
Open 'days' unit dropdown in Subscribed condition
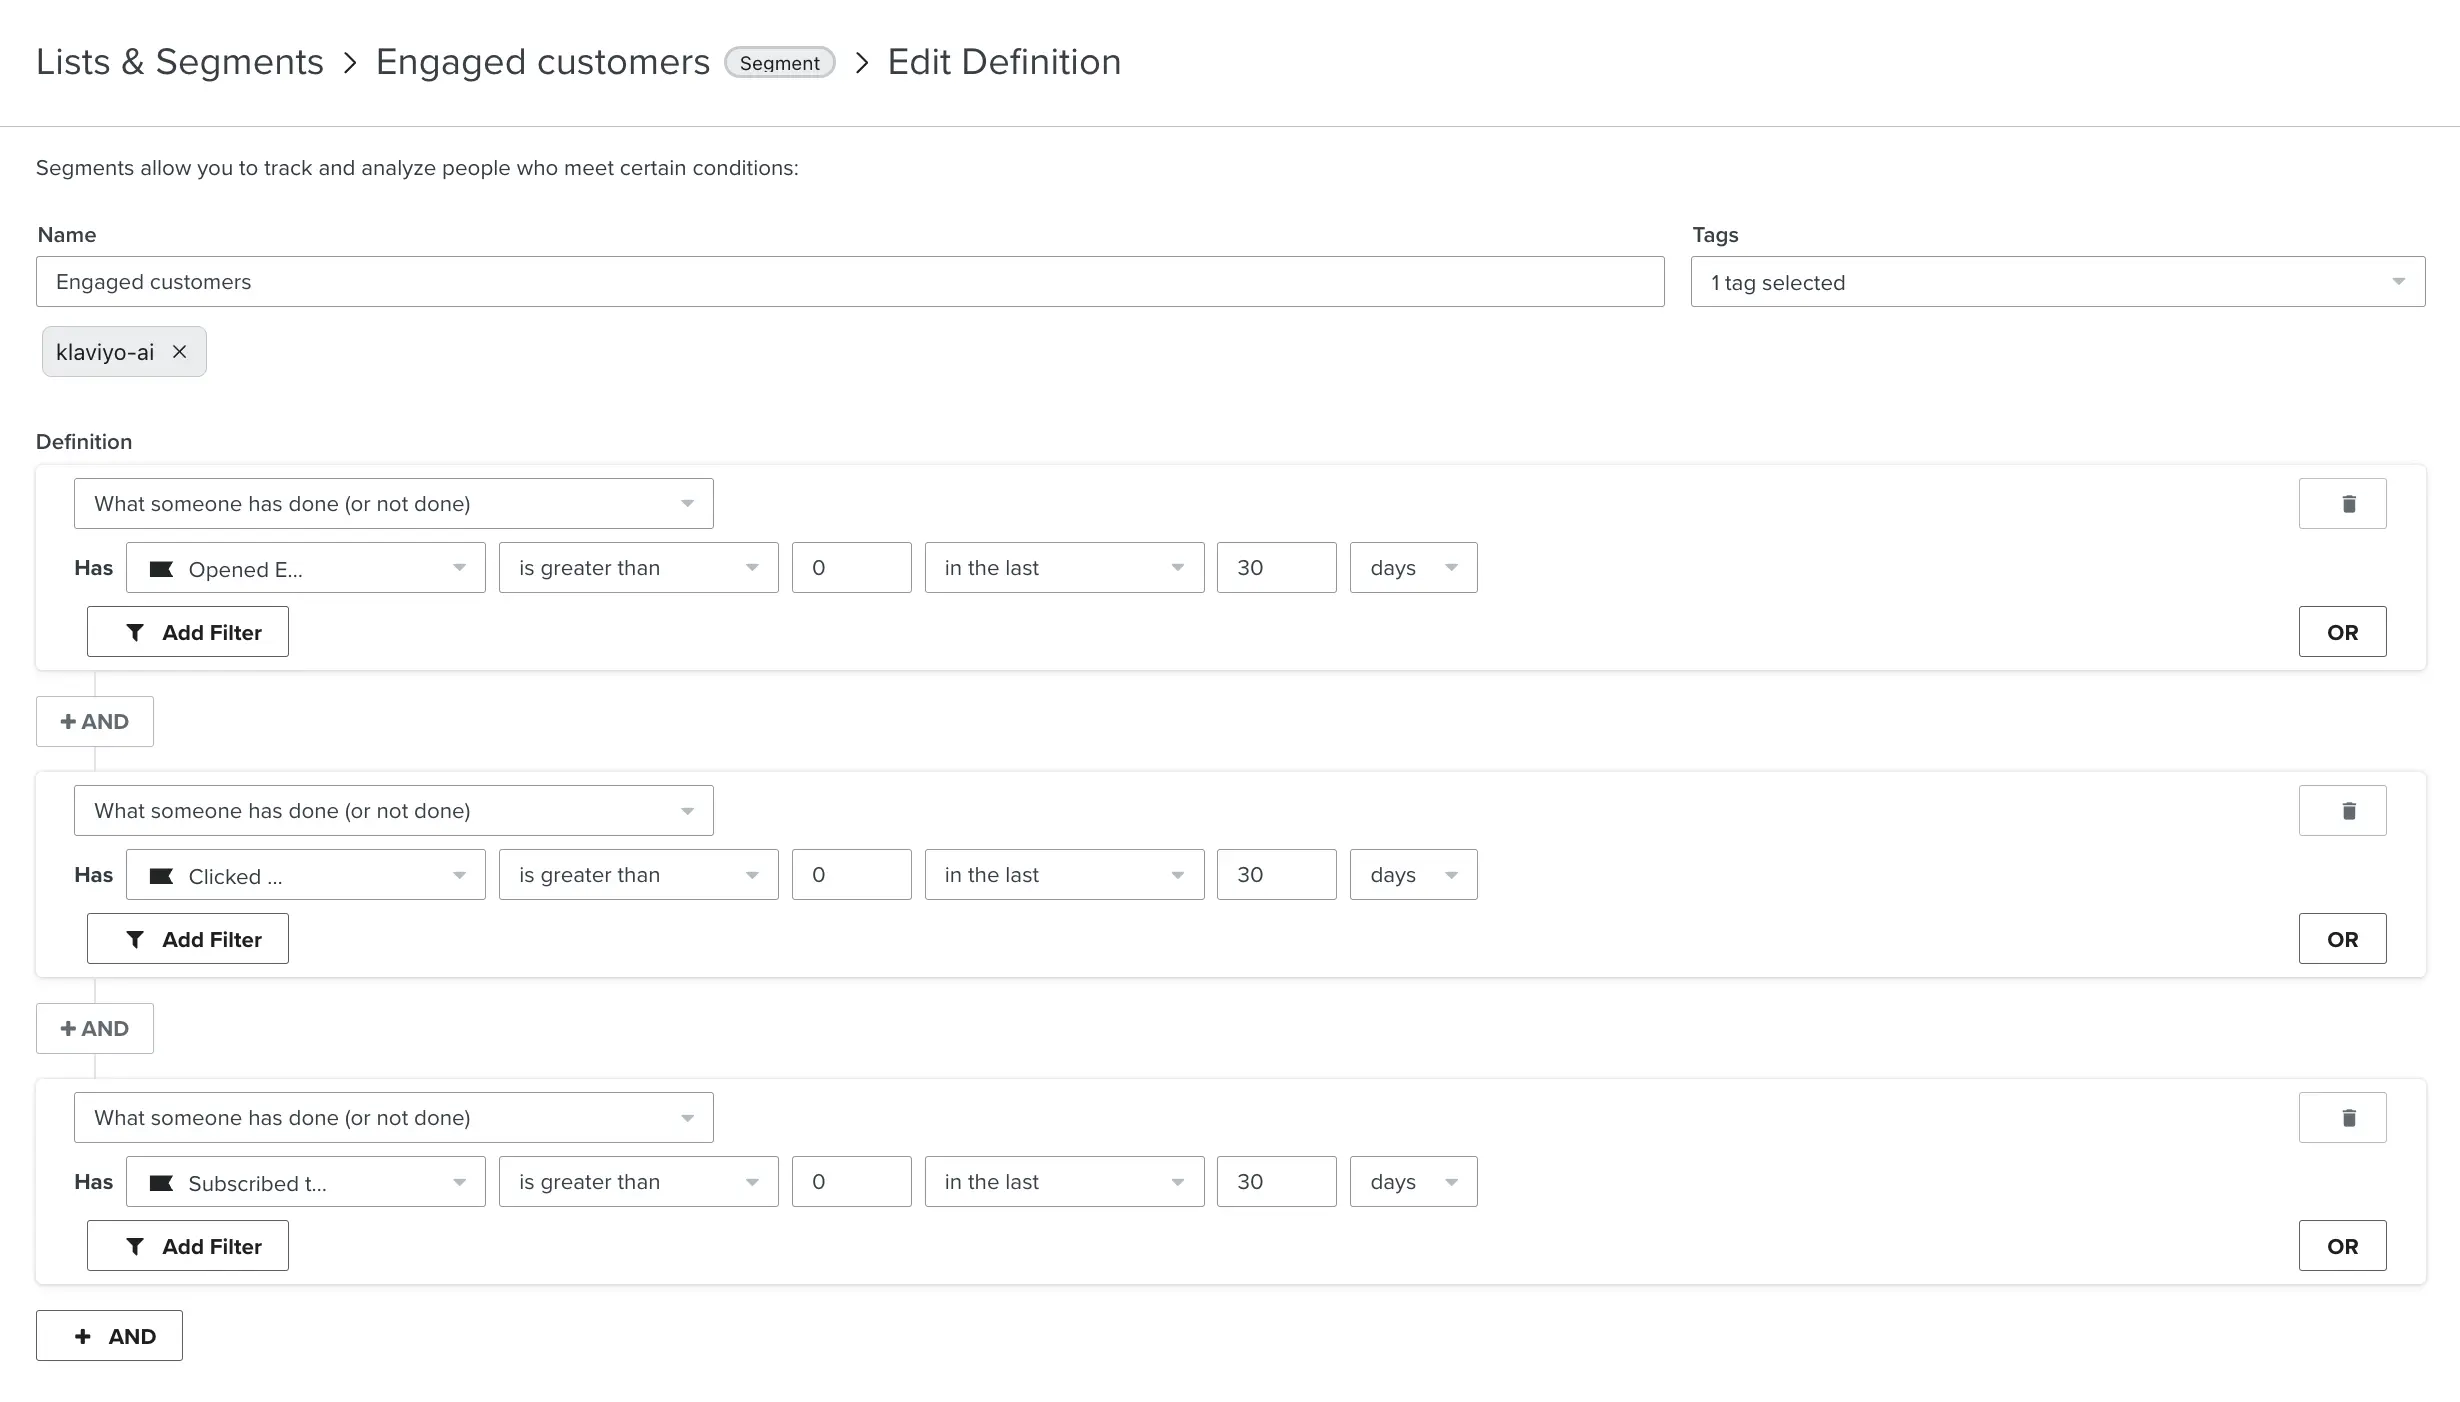[1413, 1182]
